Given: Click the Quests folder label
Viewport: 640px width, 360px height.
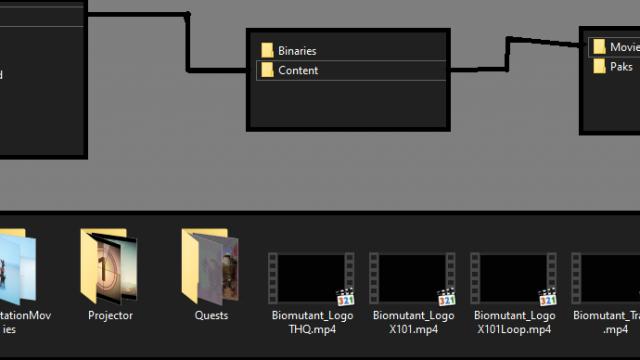Looking at the screenshot, I should (211, 315).
